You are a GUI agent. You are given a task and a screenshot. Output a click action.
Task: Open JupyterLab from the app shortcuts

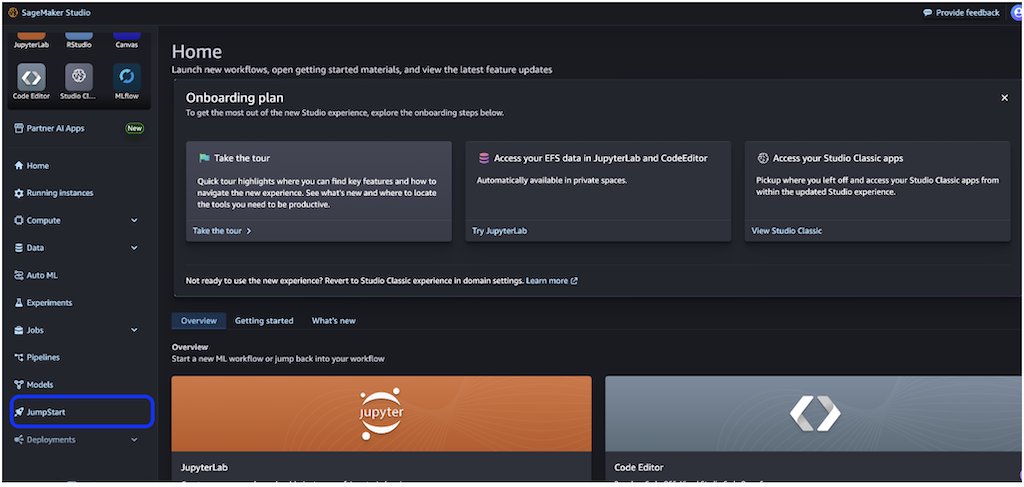coord(31,40)
